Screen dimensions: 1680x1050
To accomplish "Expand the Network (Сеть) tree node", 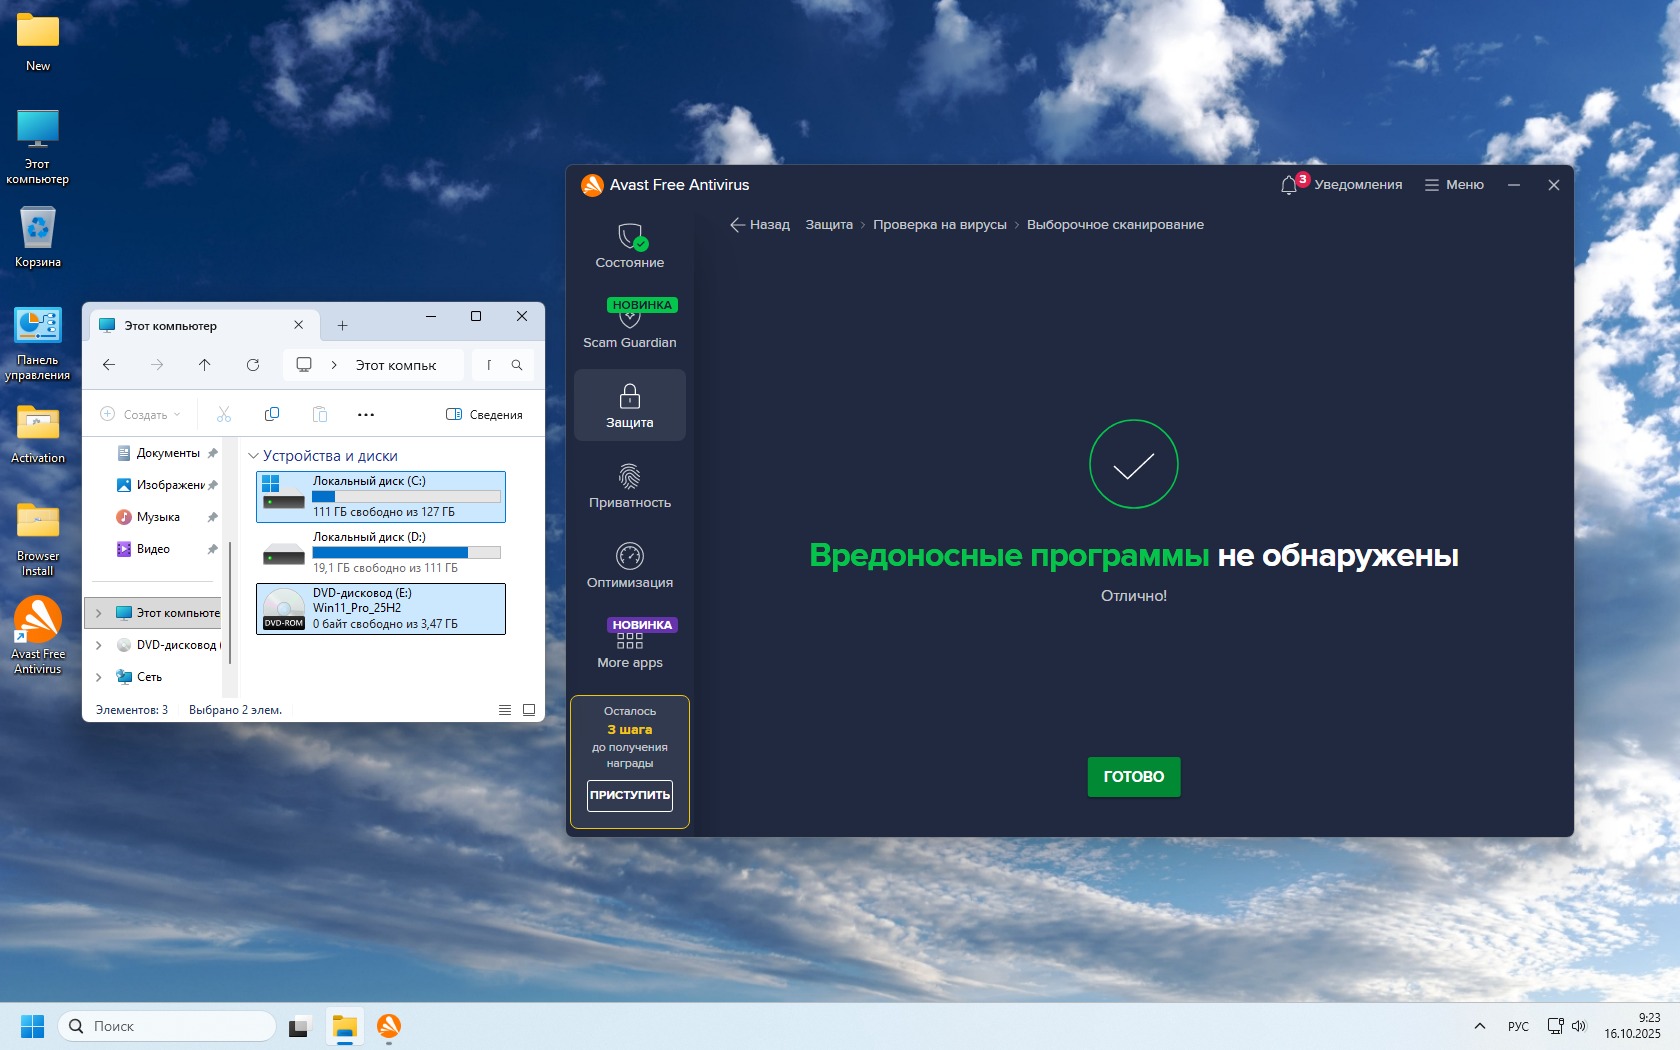I will point(99,677).
